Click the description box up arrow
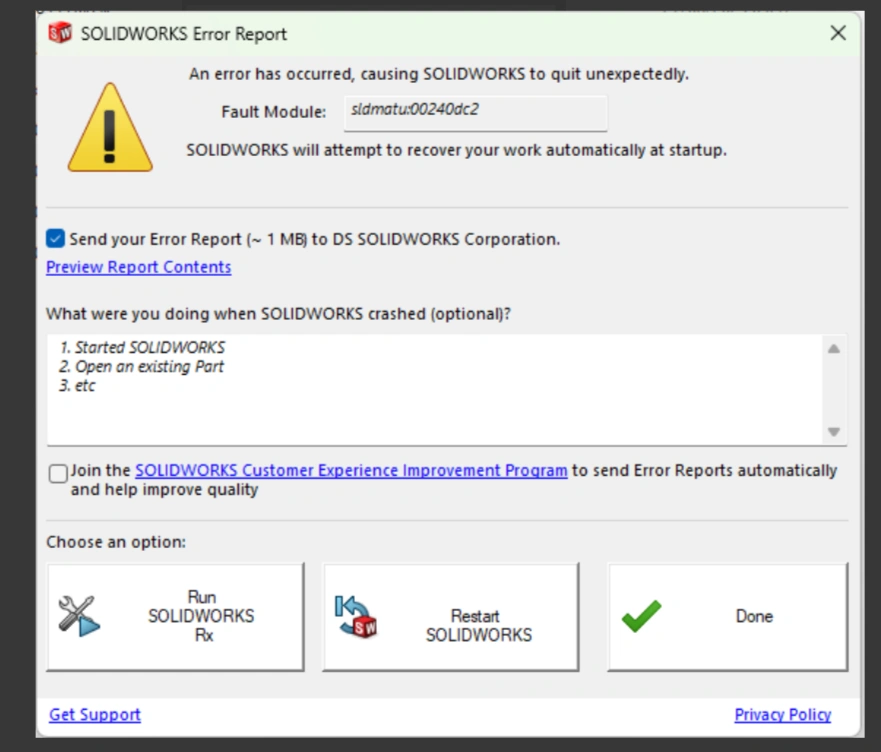 click(x=834, y=349)
